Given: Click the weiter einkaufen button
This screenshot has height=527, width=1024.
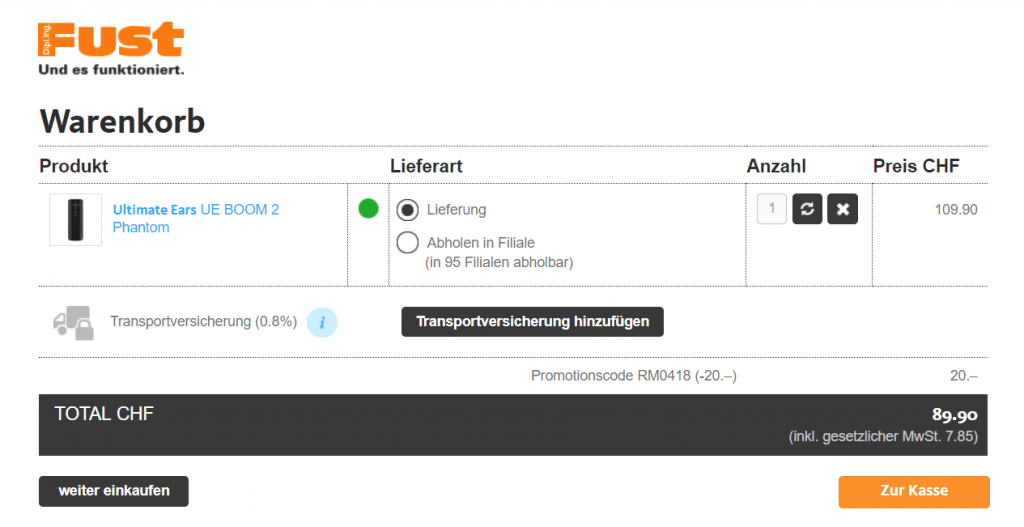Looking at the screenshot, I should 113,491.
